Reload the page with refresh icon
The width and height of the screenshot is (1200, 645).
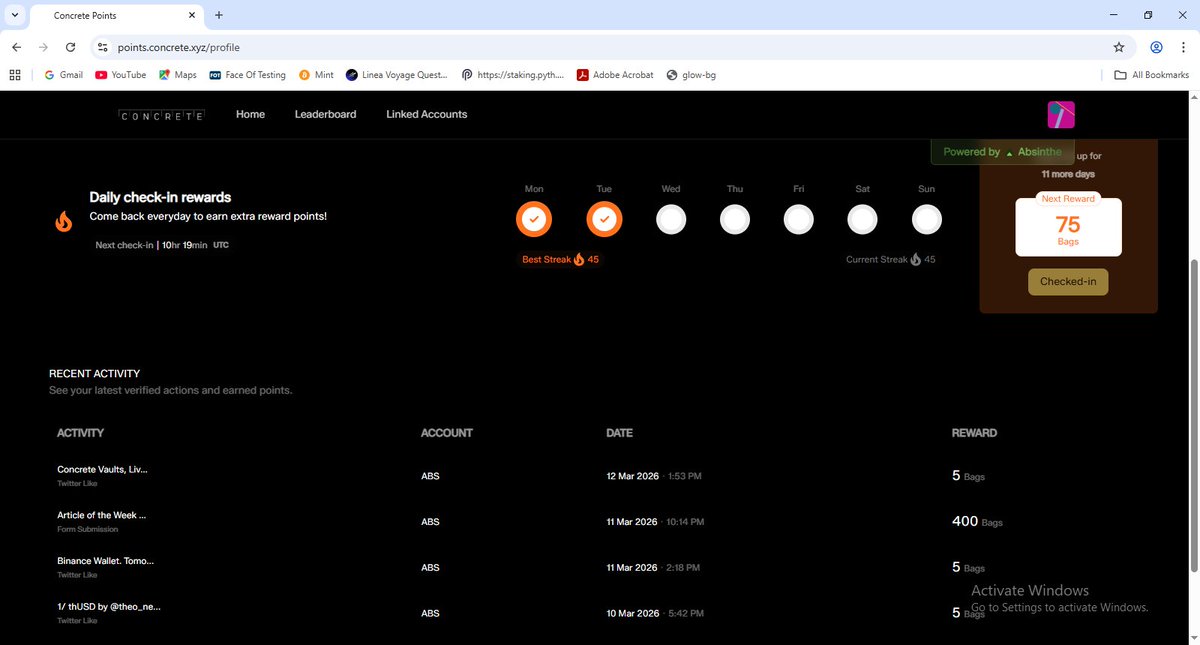[70, 47]
